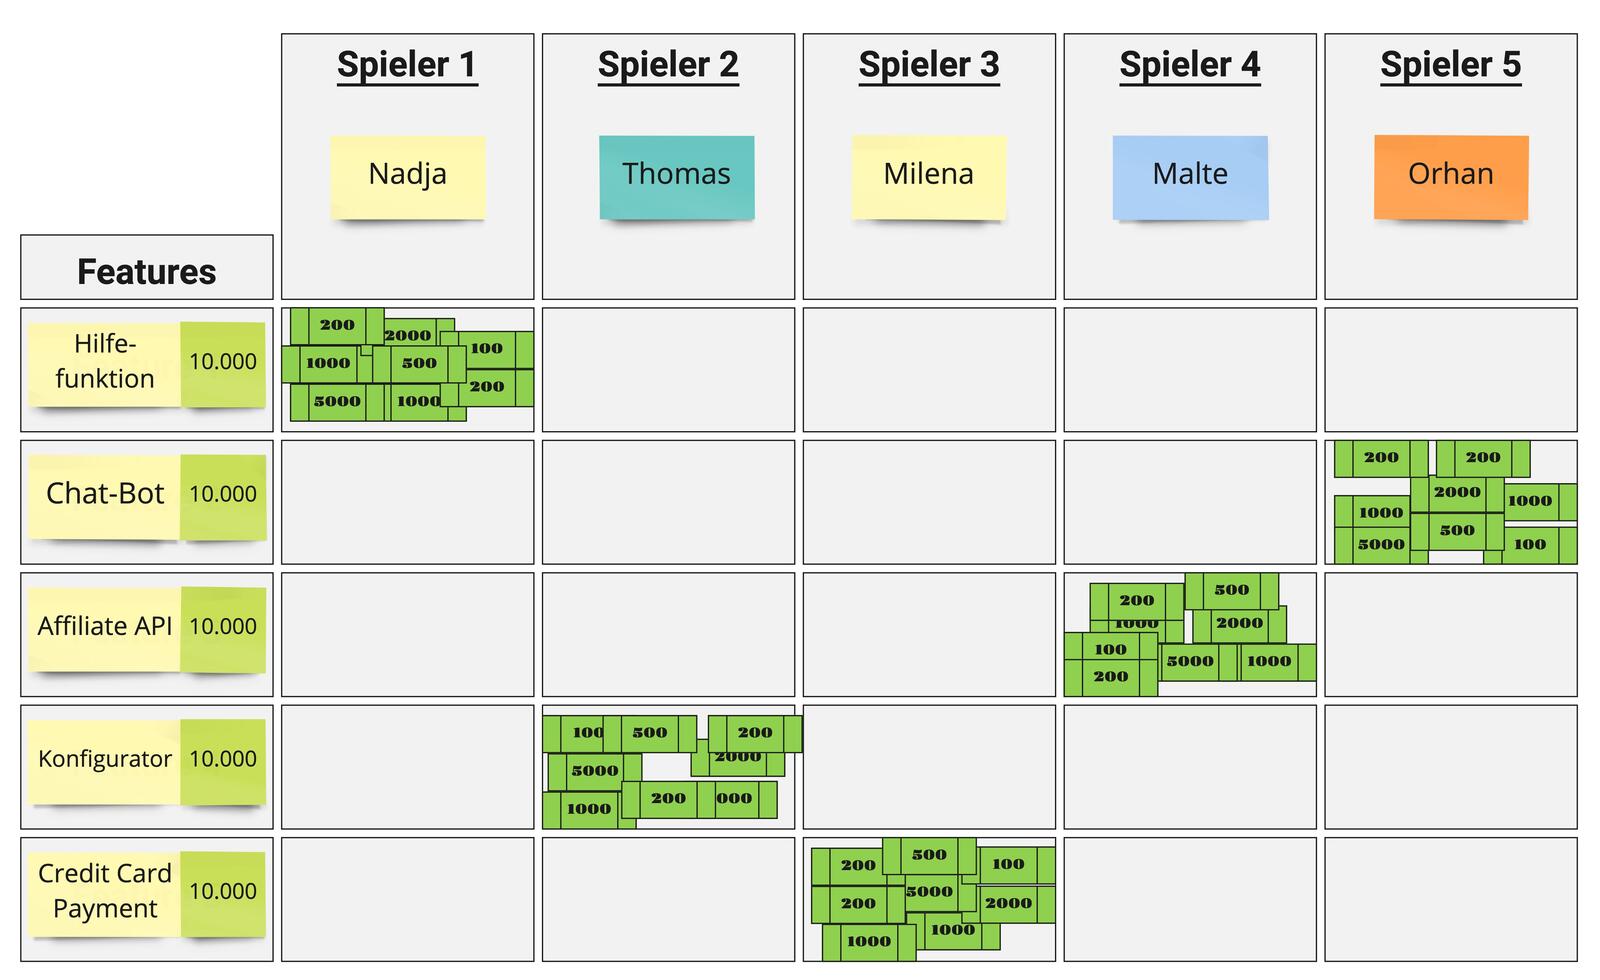Select the 500 bill in Chat-Bot row
1600x980 pixels.
pyautogui.click(x=1456, y=531)
